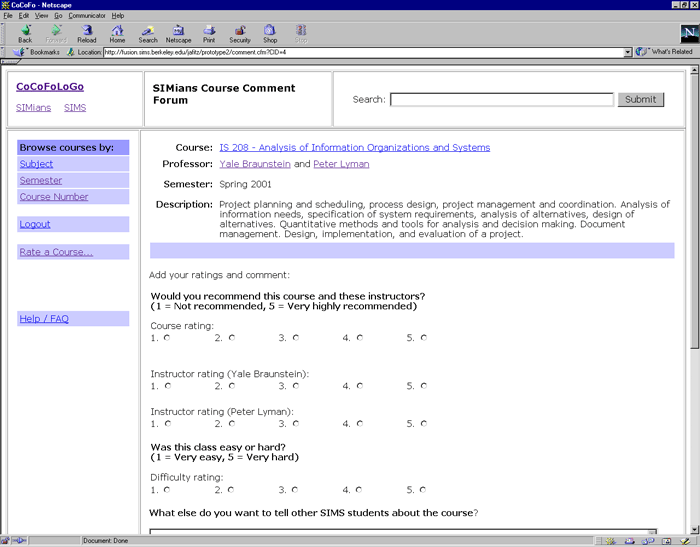Click the Reload toolbar icon
The height and width of the screenshot is (547, 700).
point(87,33)
